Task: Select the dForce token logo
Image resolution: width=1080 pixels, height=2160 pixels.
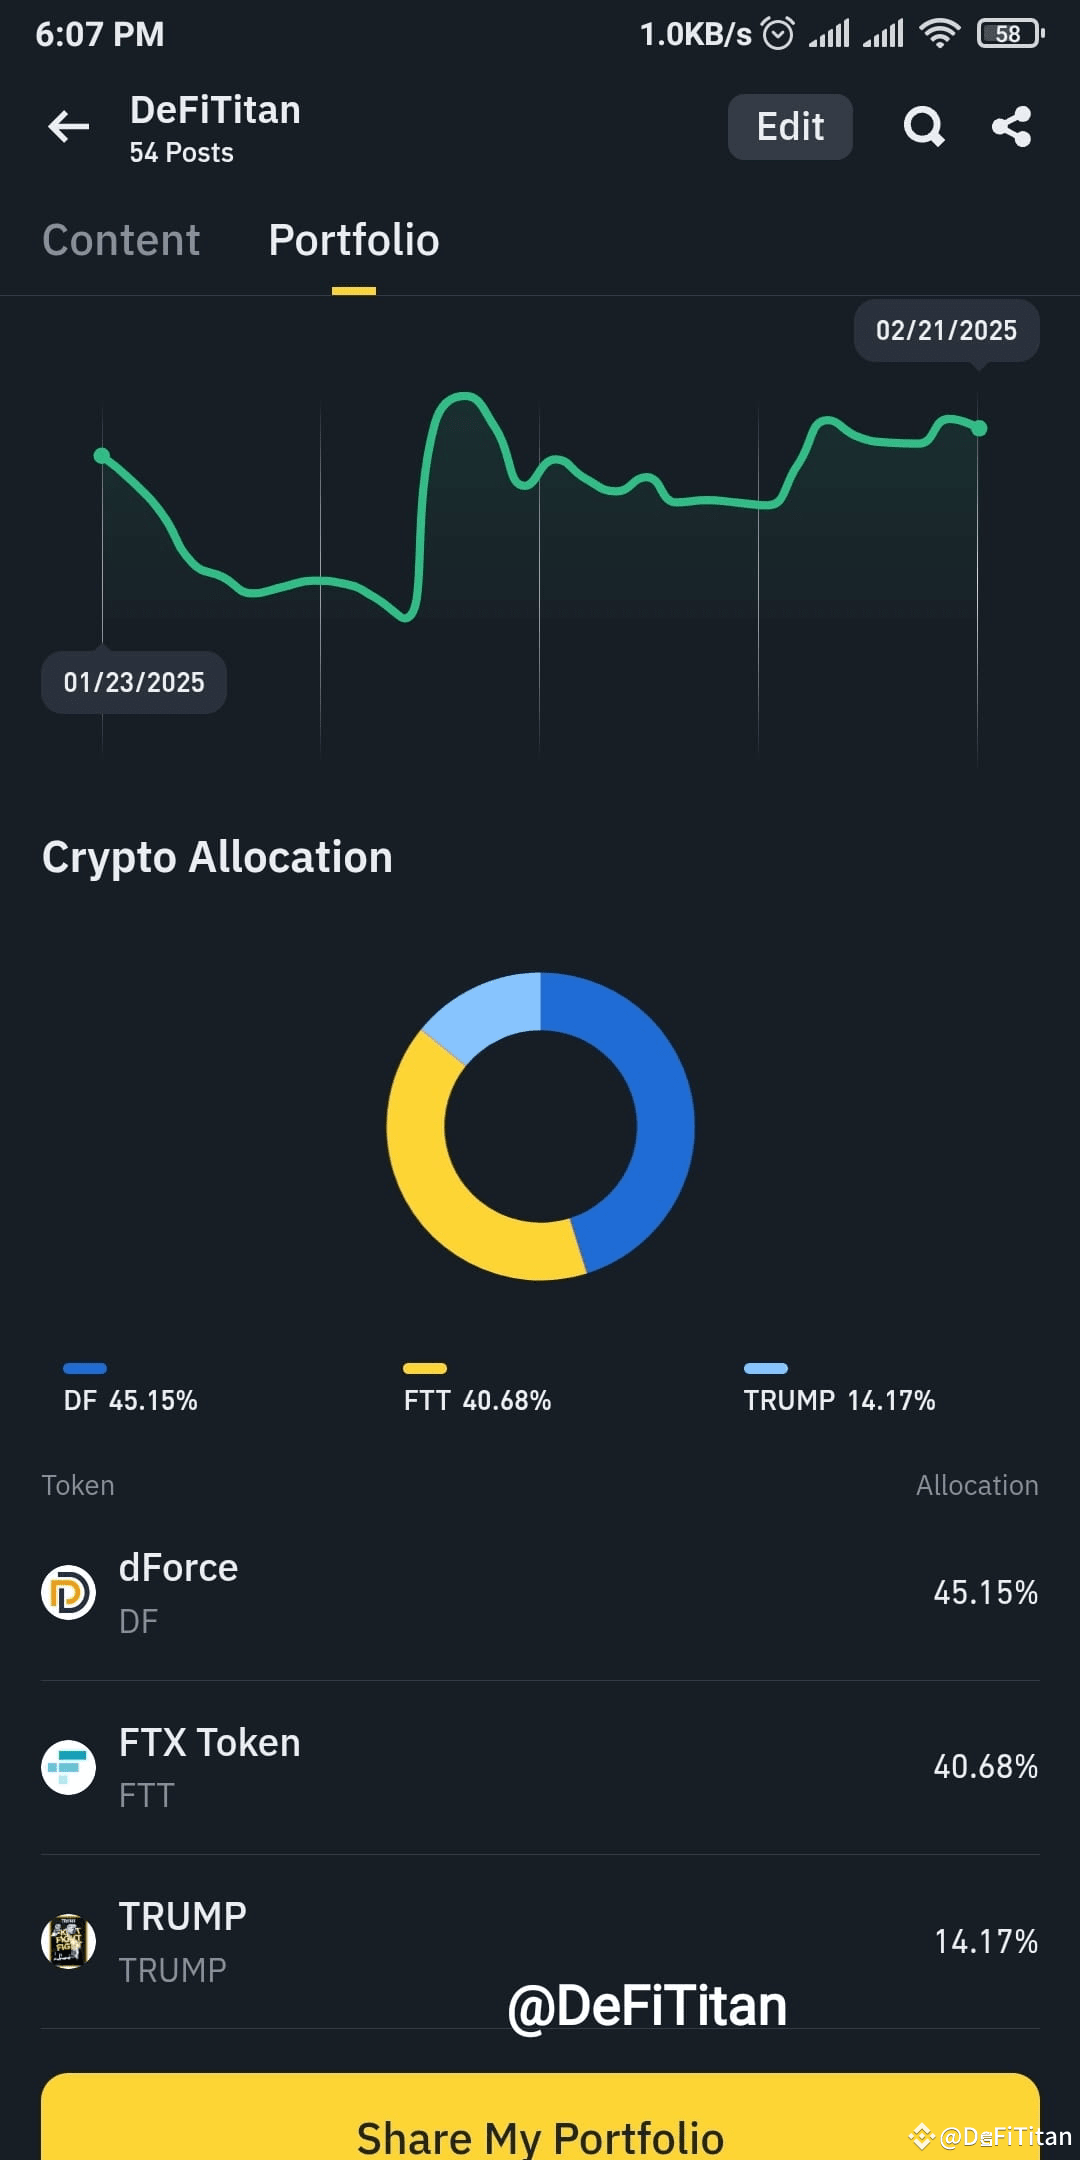Action: pos(67,1593)
